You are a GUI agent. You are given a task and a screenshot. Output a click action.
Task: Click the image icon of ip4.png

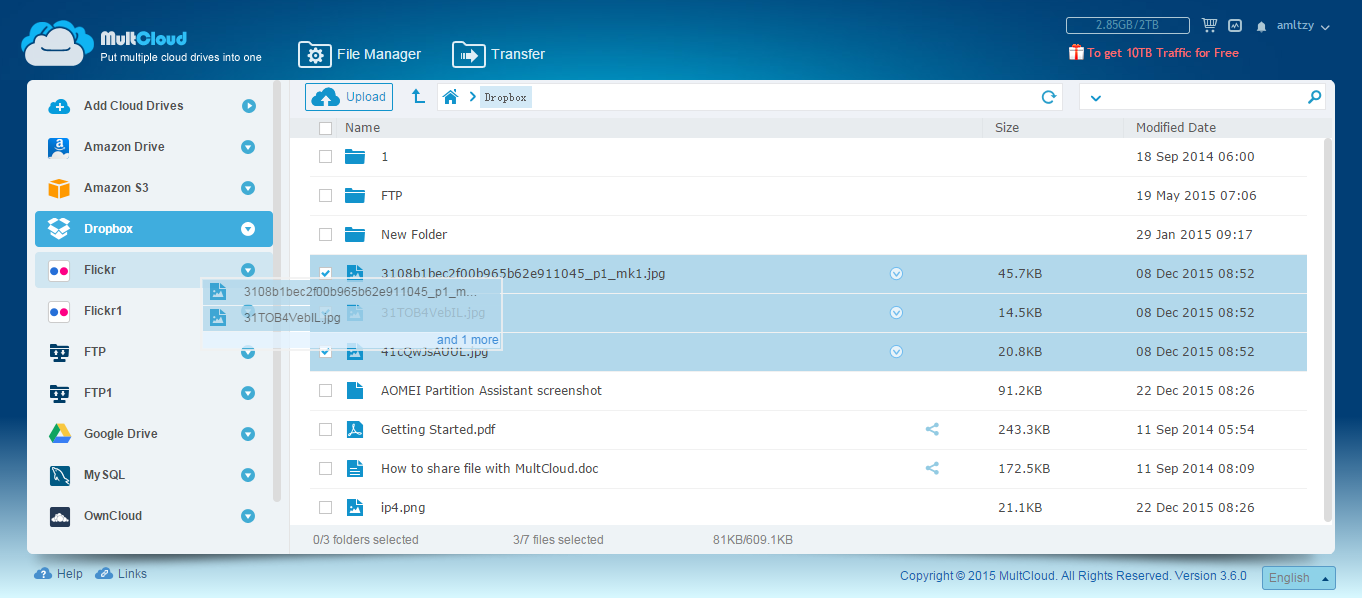tap(354, 507)
